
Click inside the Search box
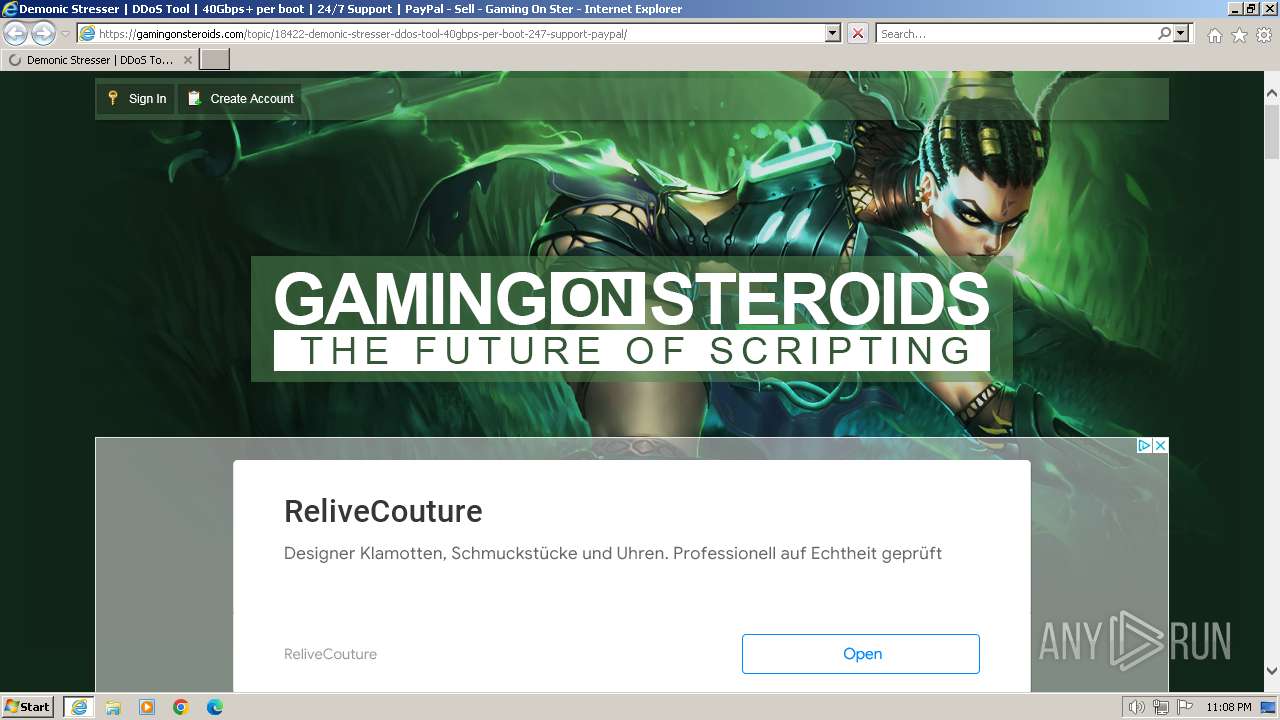pos(1016,34)
